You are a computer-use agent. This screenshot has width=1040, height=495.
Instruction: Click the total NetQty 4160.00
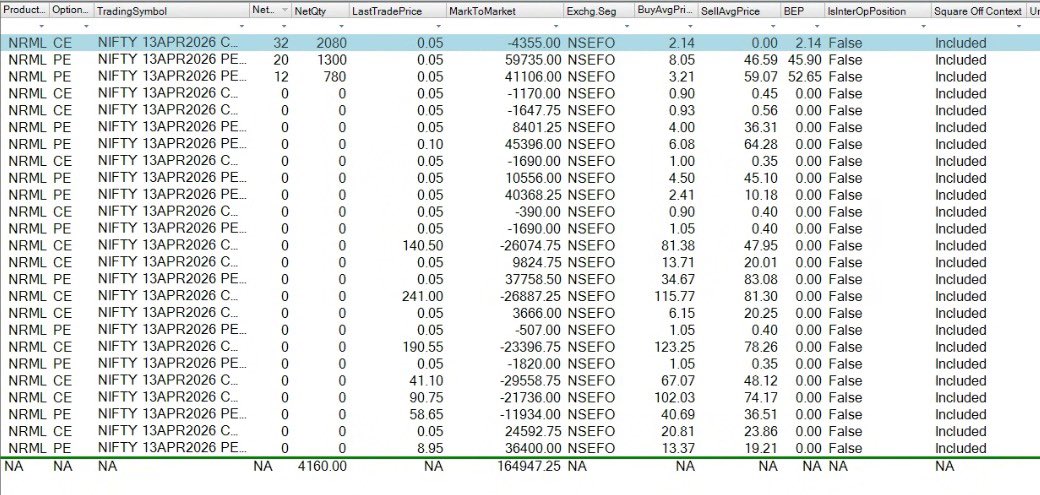320,466
